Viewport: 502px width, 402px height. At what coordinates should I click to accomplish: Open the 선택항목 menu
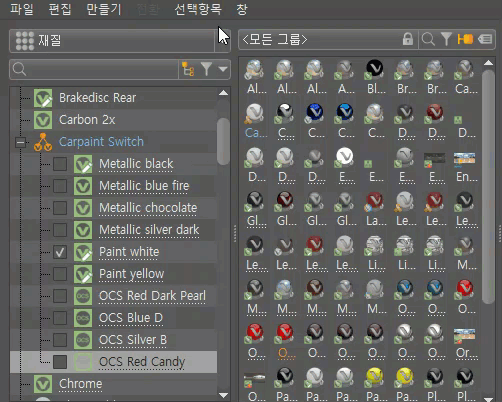[x=198, y=9]
